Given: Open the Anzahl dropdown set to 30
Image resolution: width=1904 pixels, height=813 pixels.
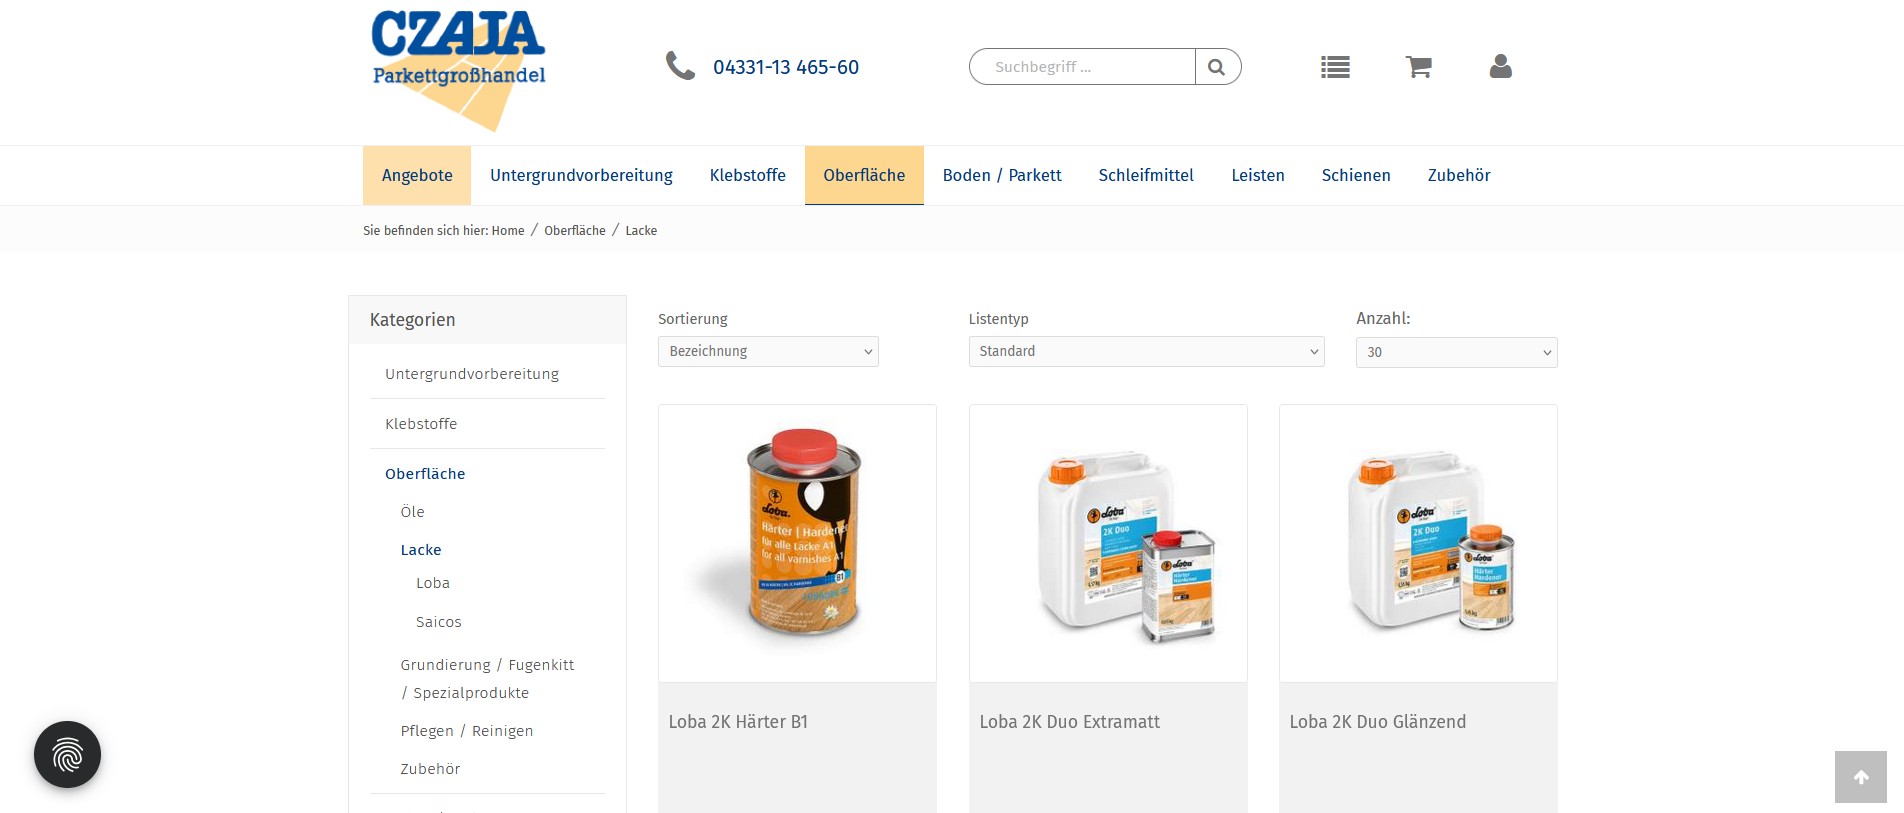Looking at the screenshot, I should pos(1456,352).
